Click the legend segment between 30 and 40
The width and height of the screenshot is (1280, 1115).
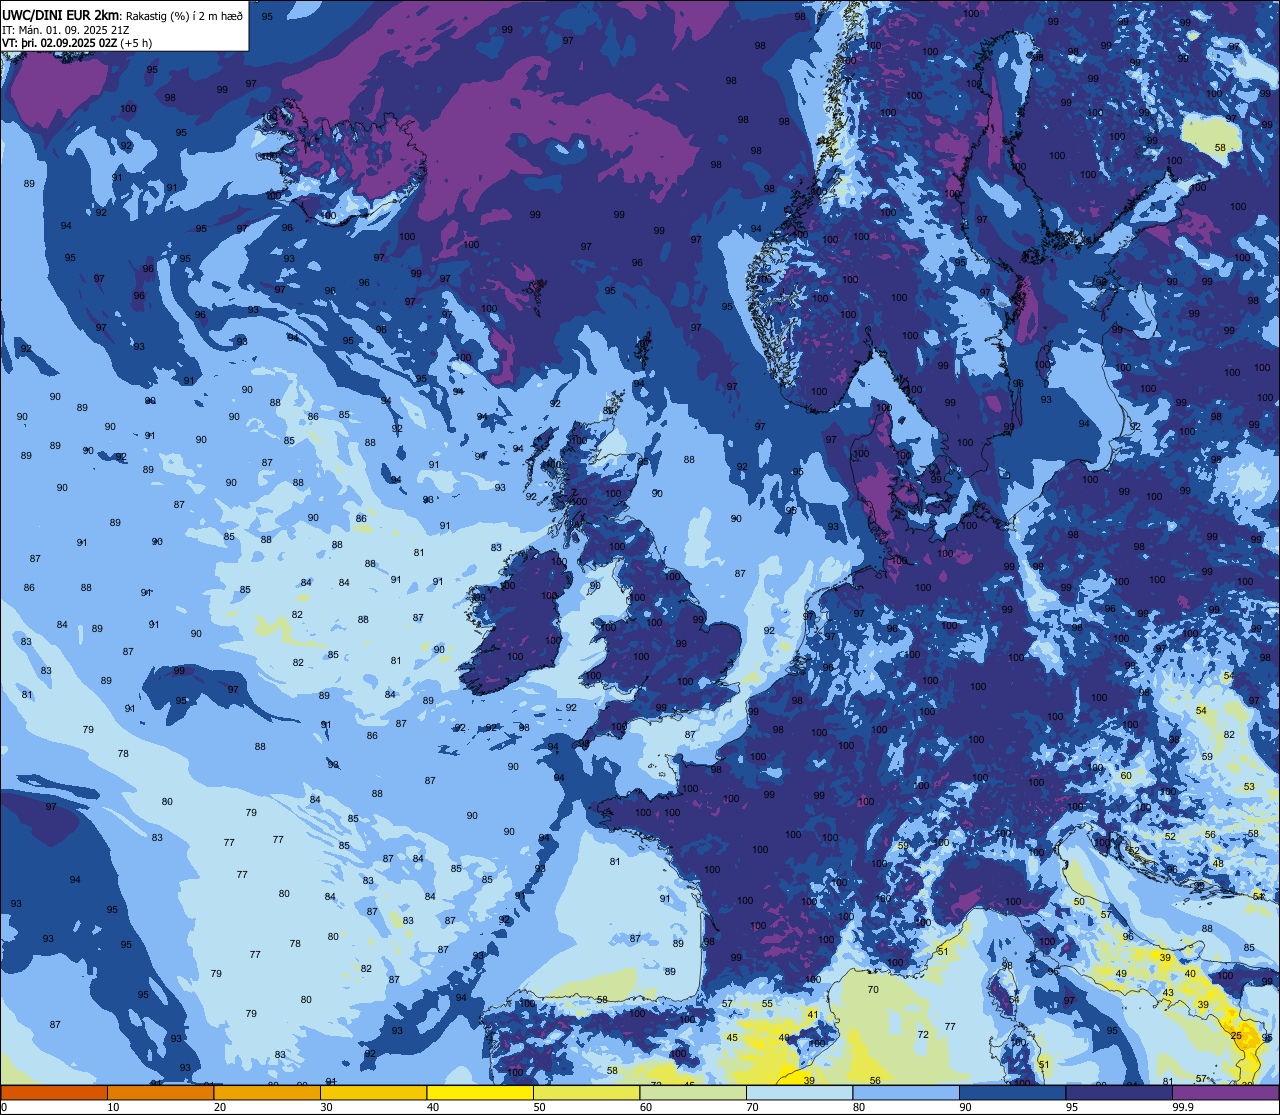point(373,1092)
